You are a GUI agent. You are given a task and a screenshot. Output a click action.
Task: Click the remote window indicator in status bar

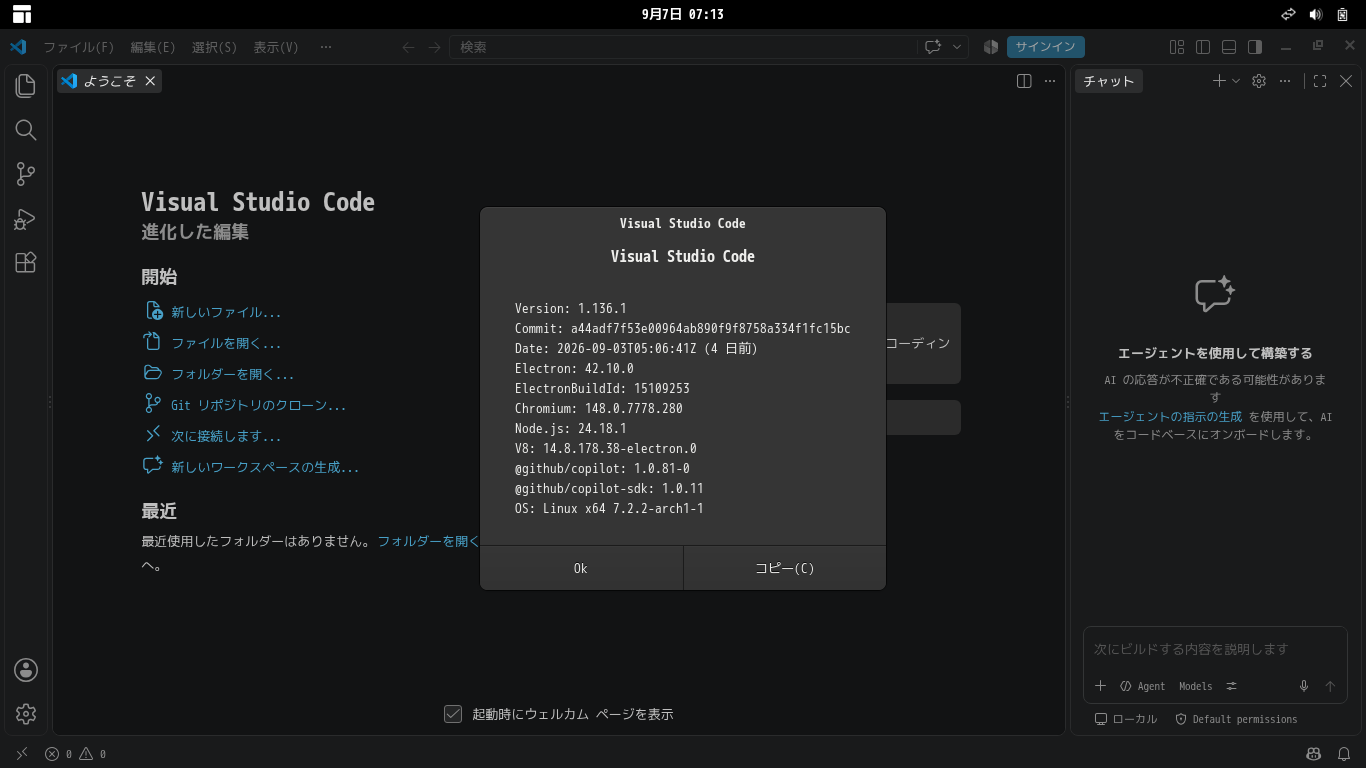coord(22,754)
